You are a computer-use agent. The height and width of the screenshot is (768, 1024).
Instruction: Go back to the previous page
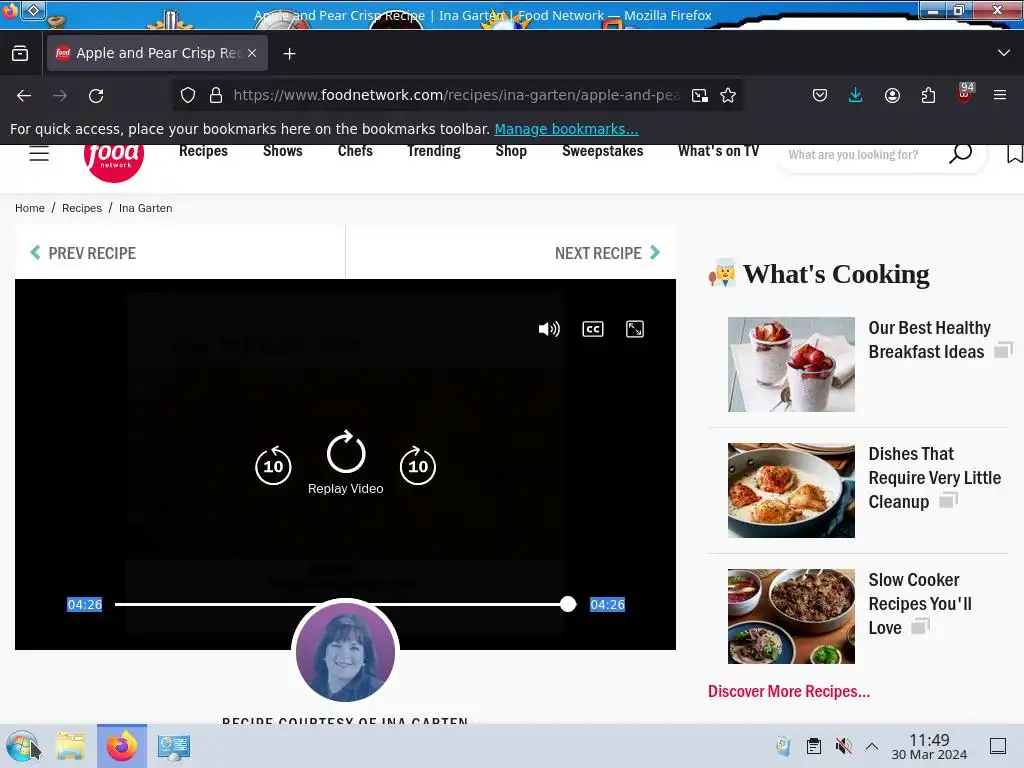pyautogui.click(x=24, y=95)
